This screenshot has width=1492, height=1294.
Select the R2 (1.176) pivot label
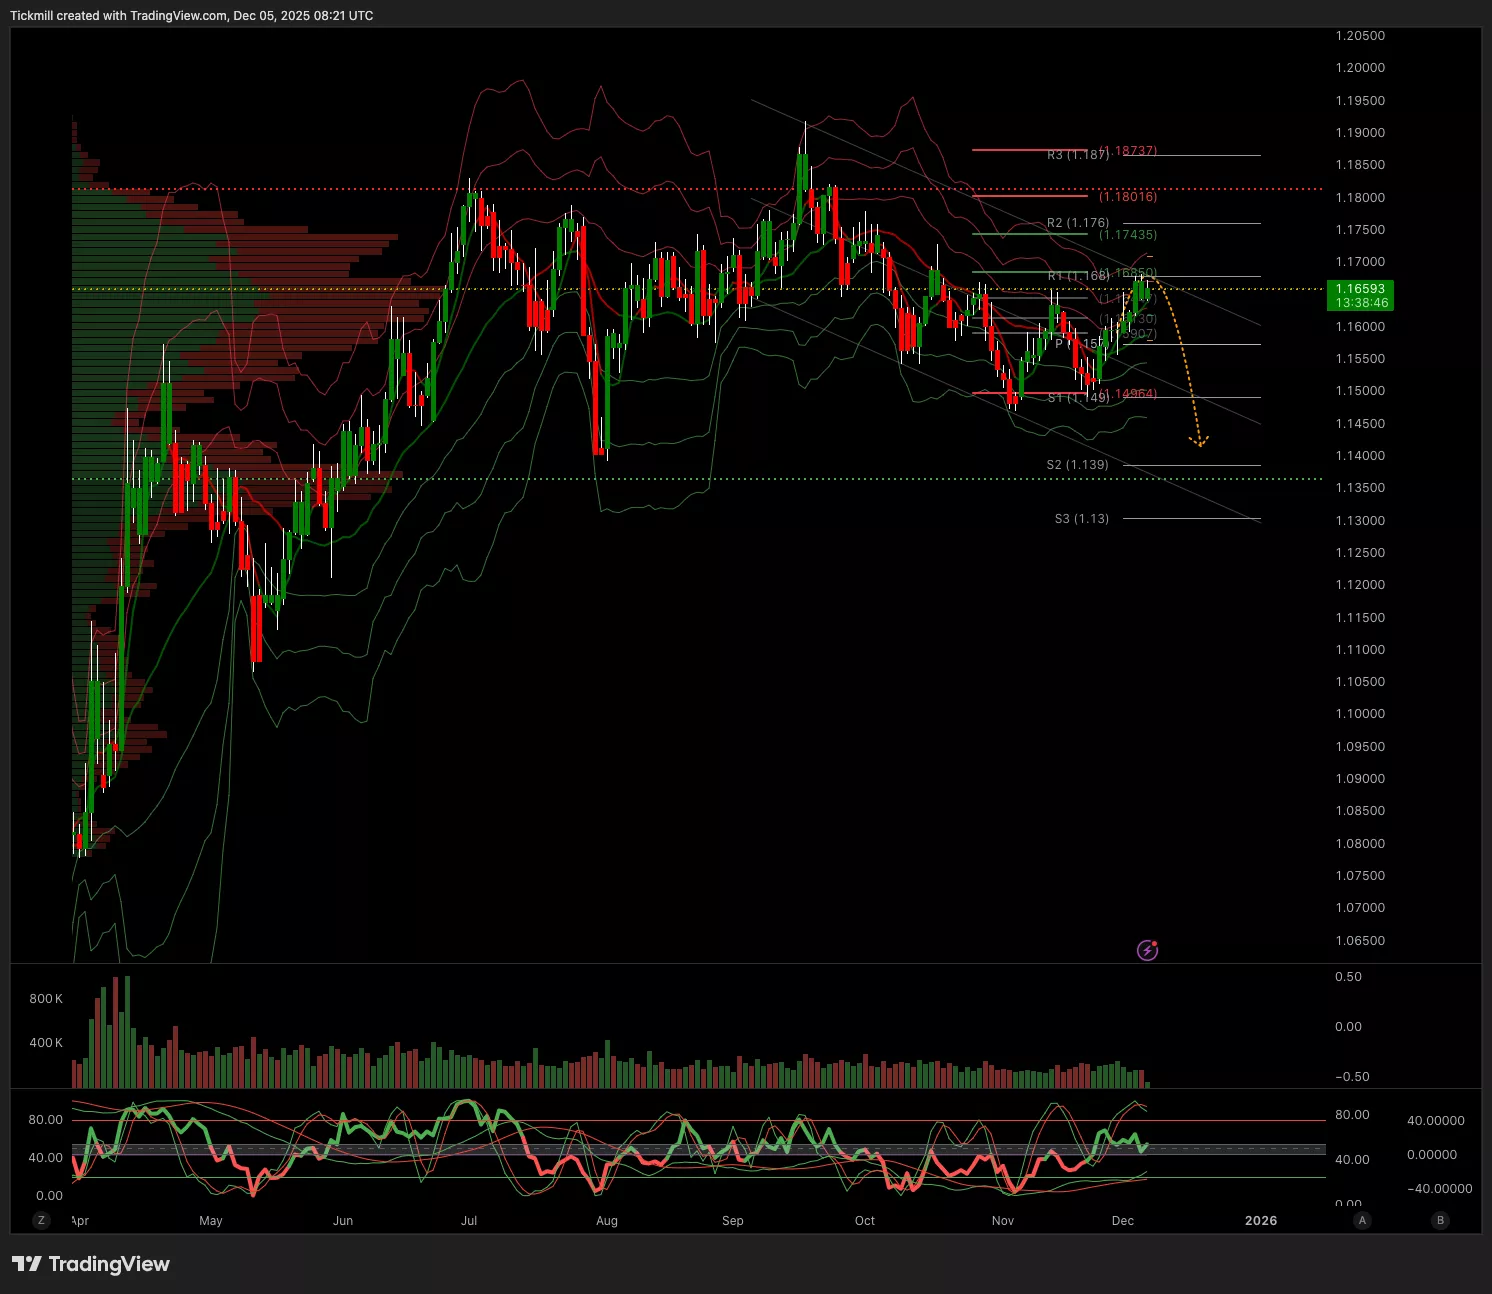pos(1078,223)
